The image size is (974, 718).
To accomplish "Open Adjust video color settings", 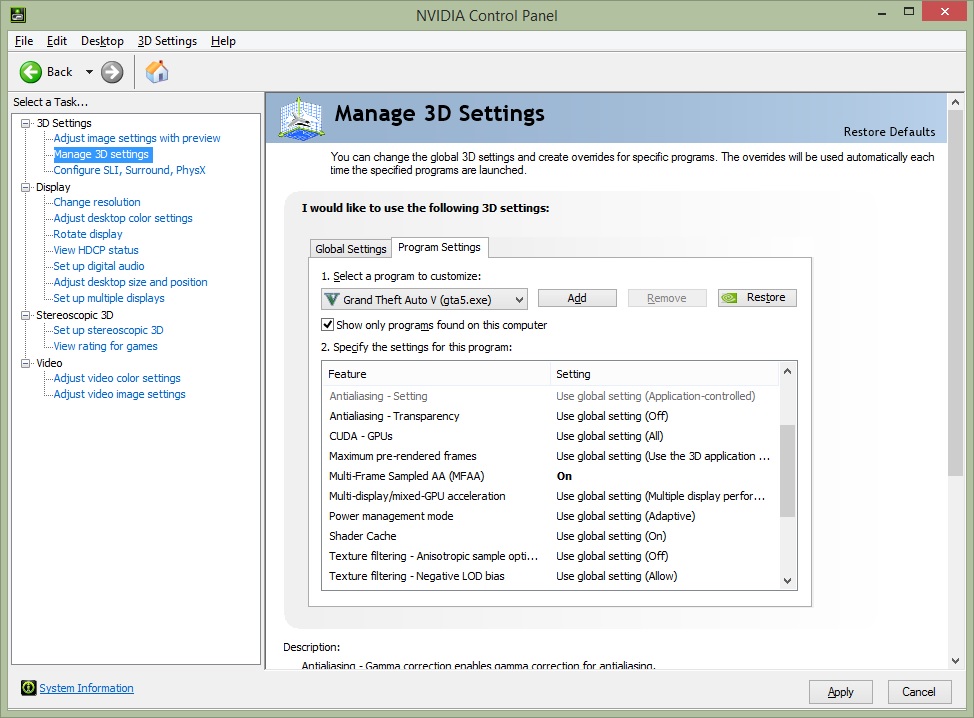I will 117,378.
